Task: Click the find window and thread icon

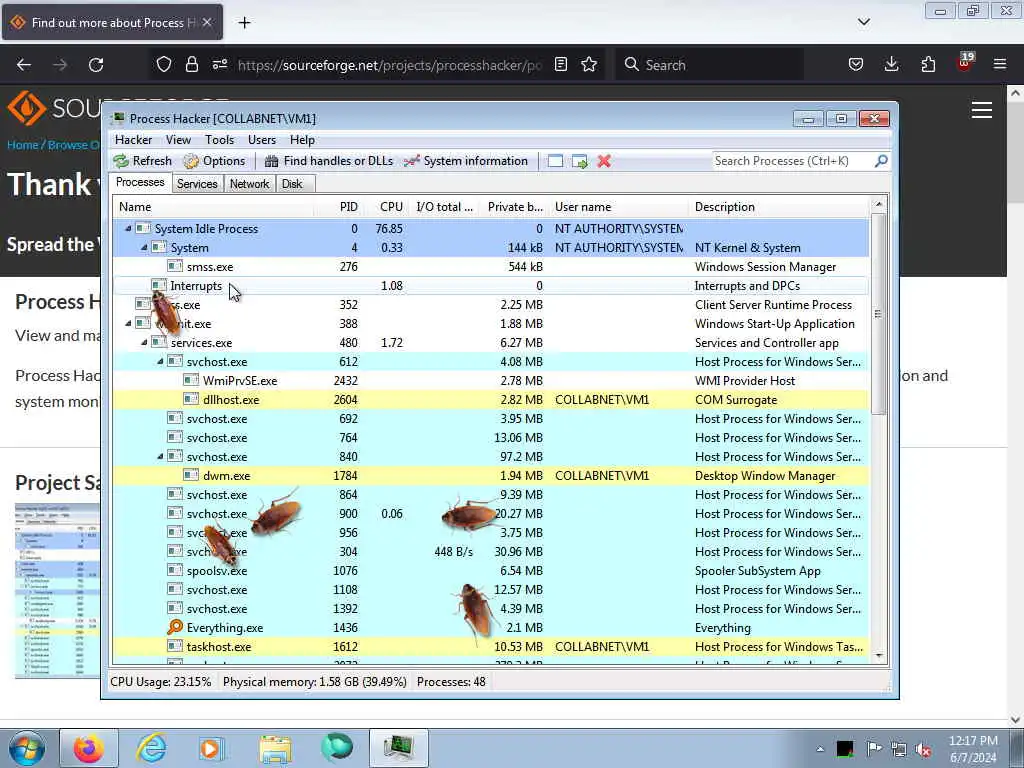Action: pyautogui.click(x=580, y=161)
